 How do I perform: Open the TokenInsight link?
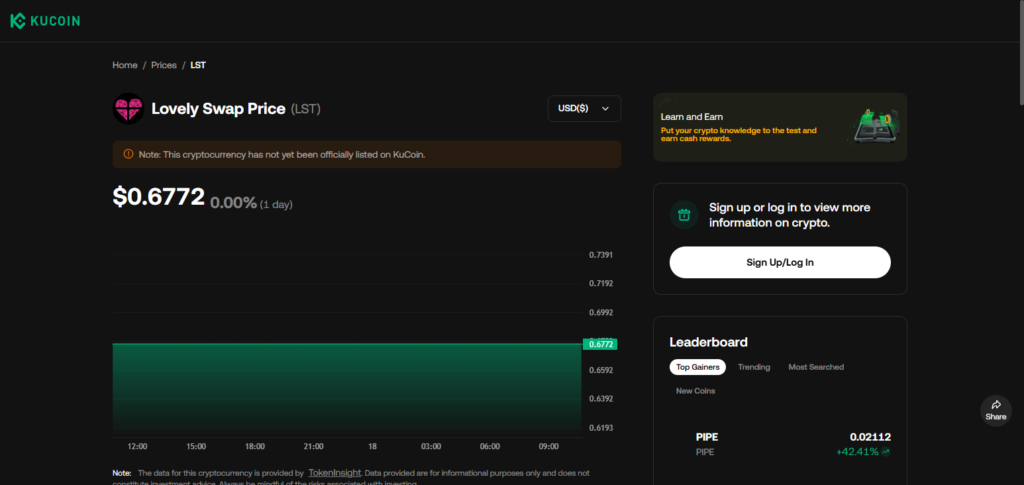(335, 473)
